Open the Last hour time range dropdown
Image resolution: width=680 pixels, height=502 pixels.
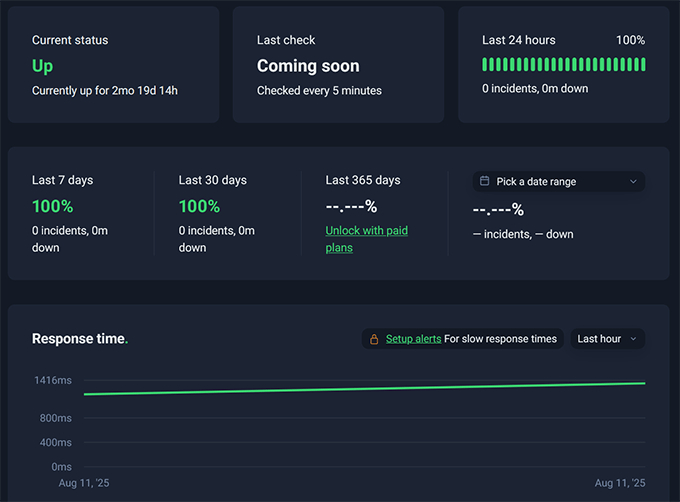(607, 339)
